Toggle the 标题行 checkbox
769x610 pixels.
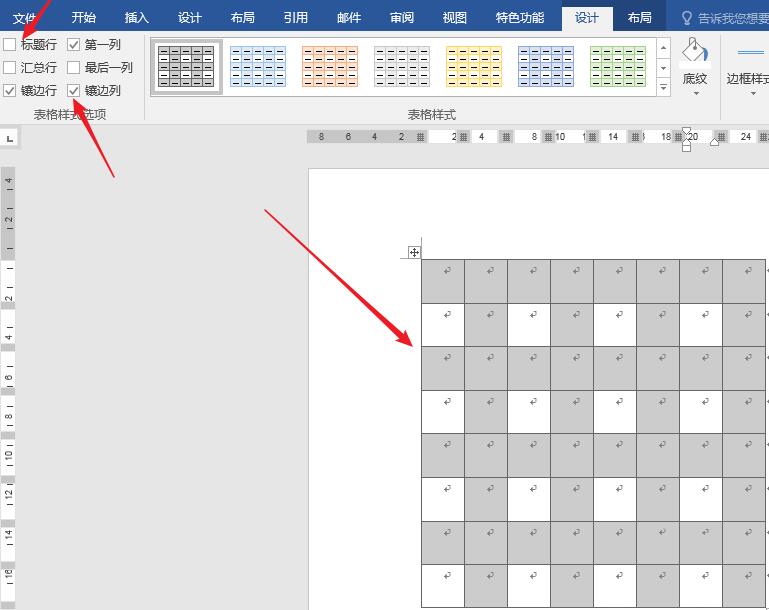point(9,45)
